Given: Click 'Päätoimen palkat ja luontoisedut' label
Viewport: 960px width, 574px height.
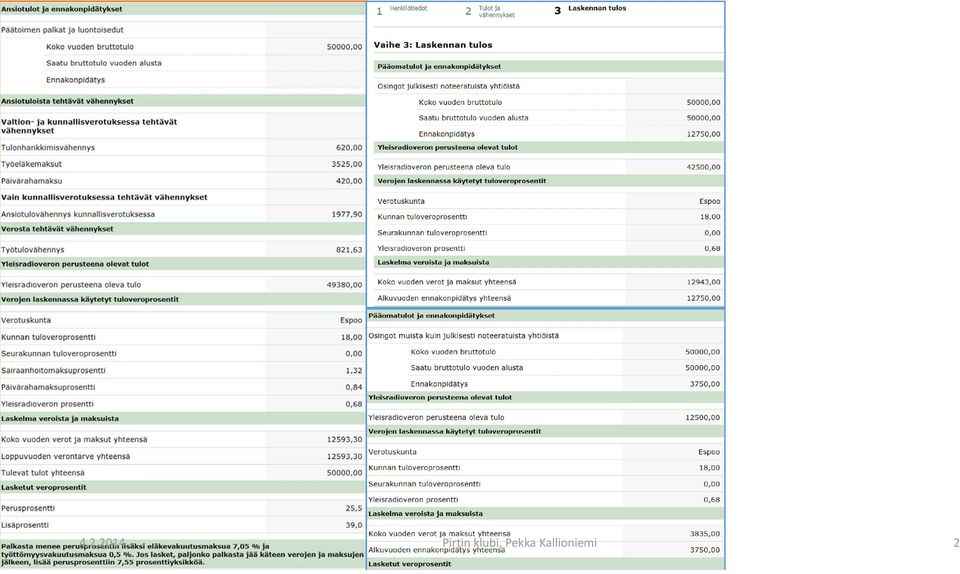Looking at the screenshot, I should pos(62,29).
